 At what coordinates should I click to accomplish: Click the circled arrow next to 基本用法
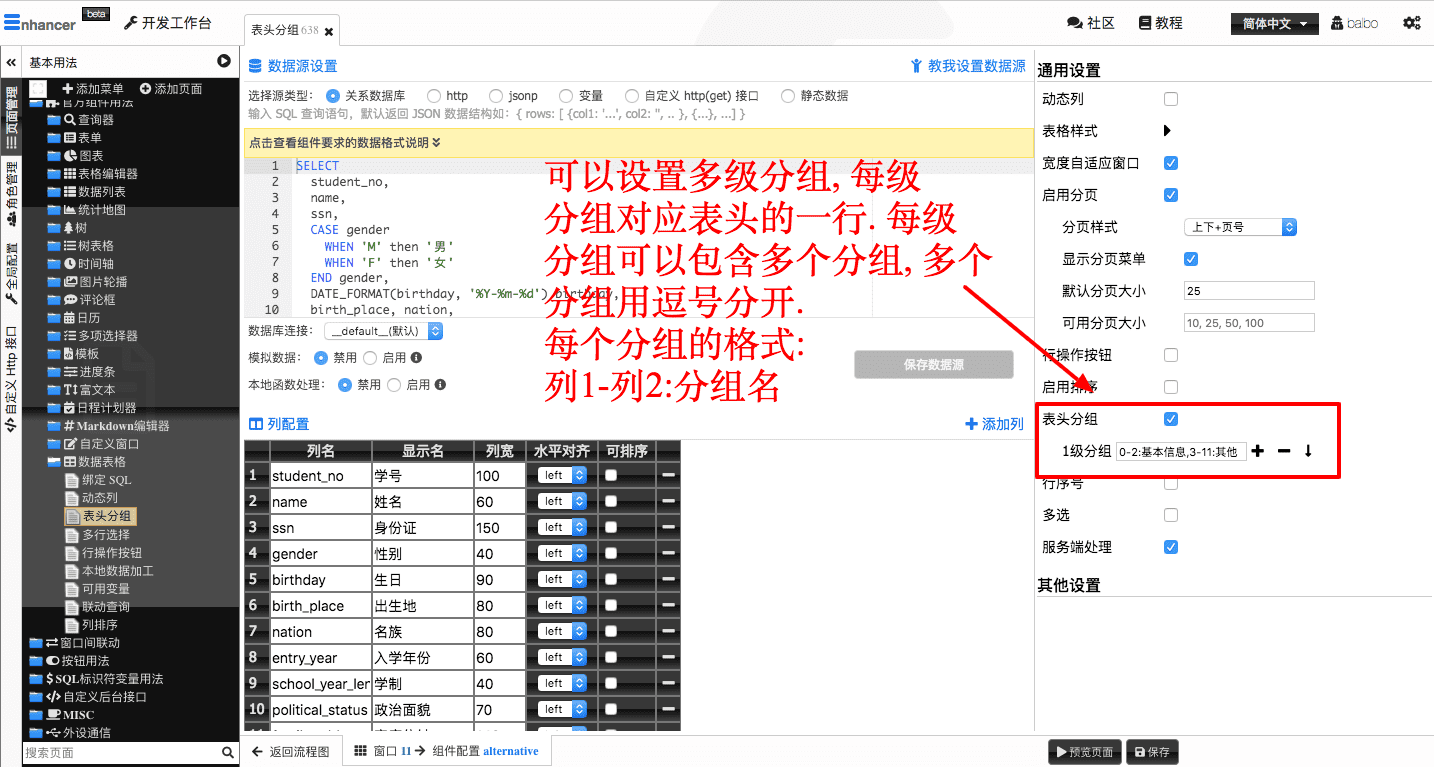click(x=224, y=62)
